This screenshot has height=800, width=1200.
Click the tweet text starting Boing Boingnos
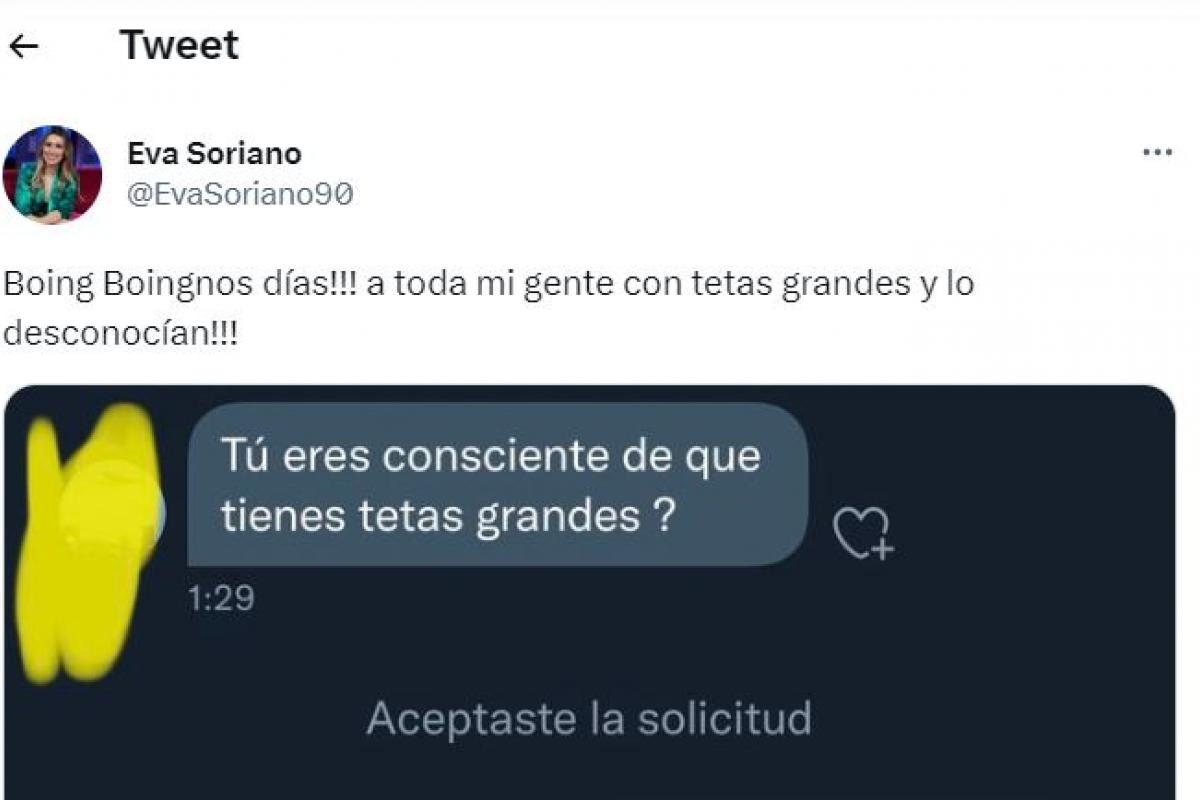click(x=489, y=308)
